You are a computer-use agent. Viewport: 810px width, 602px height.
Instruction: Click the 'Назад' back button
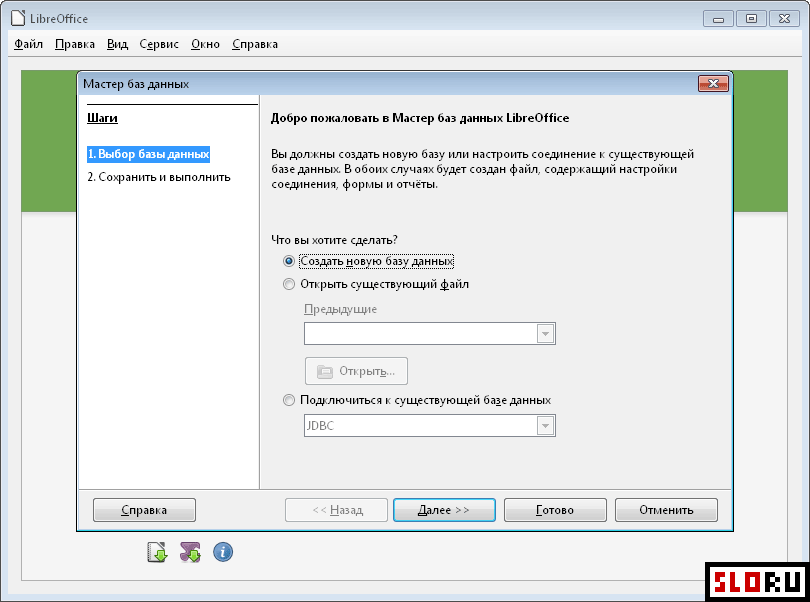pyautogui.click(x=336, y=510)
